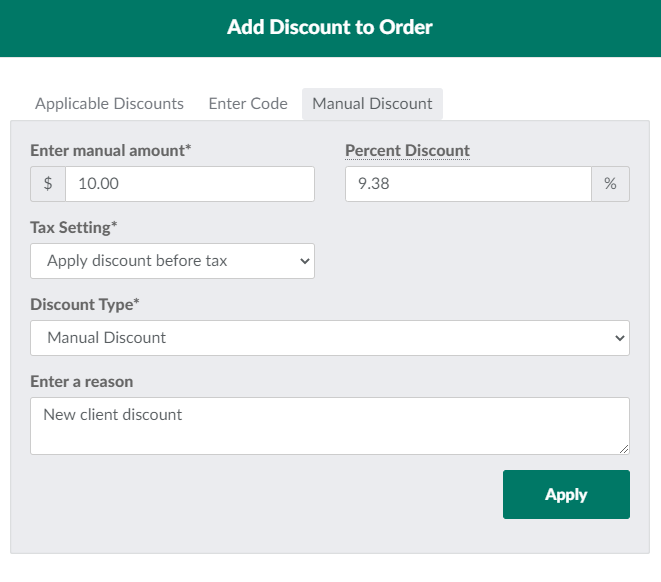661x582 pixels.
Task: Click the chevron arrow of the Manual Discount select
Action: pyautogui.click(x=619, y=338)
